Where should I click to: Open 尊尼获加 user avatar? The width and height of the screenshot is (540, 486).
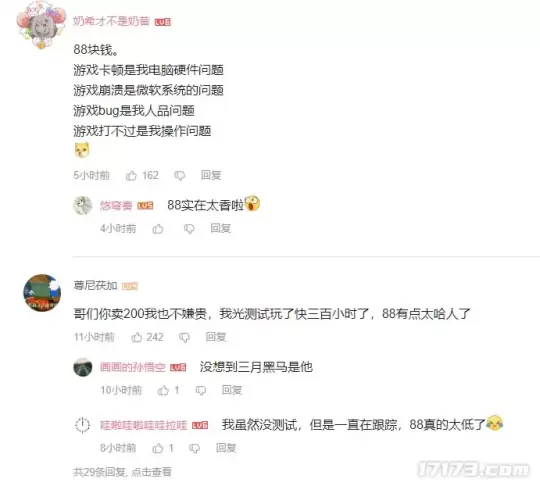pyautogui.click(x=42, y=293)
